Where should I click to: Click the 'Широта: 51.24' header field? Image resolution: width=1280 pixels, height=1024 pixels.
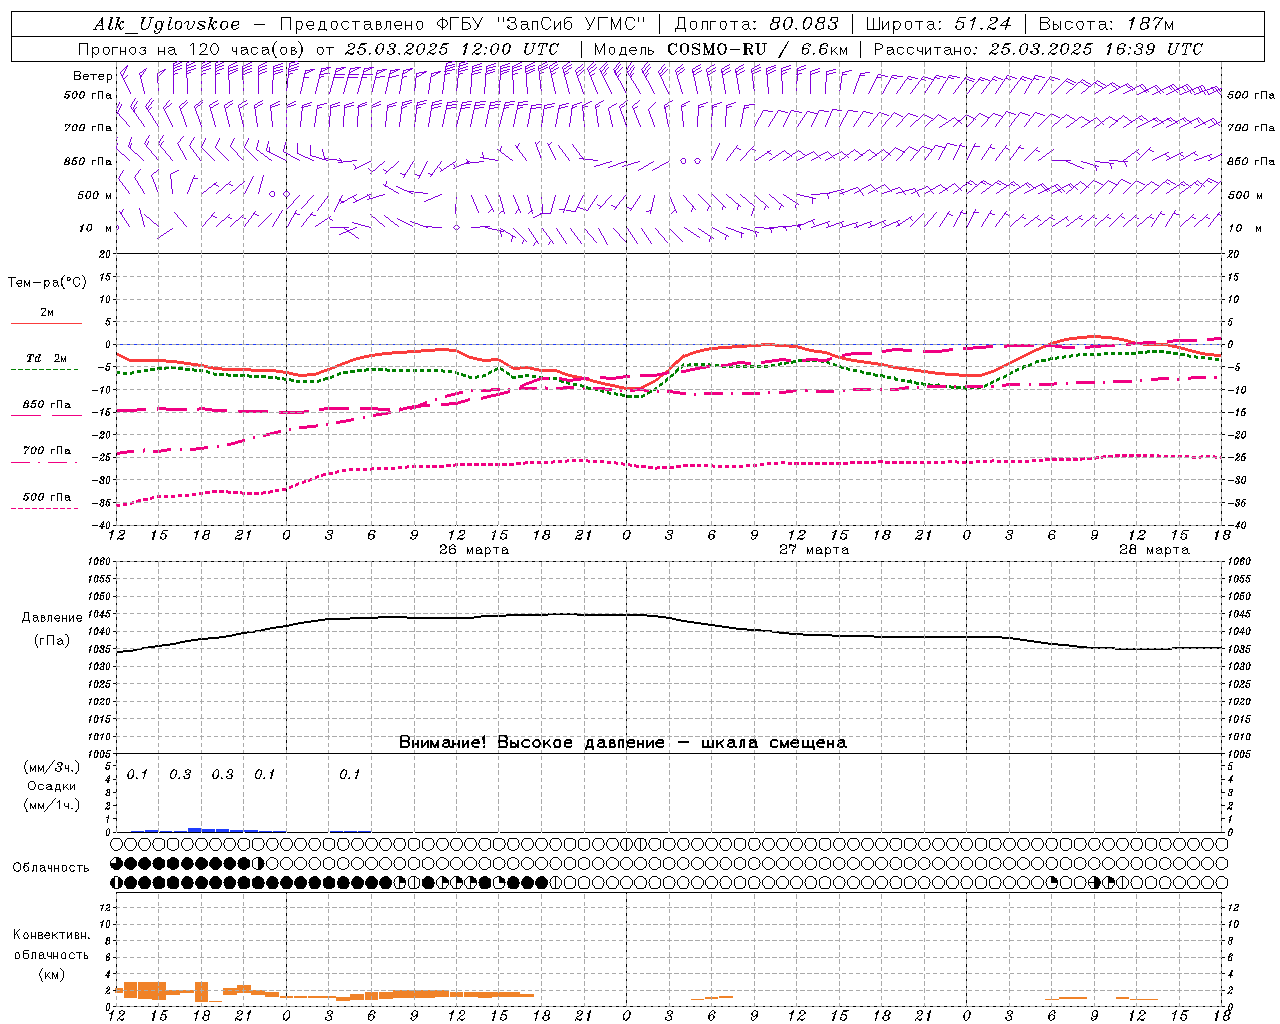coord(938,24)
